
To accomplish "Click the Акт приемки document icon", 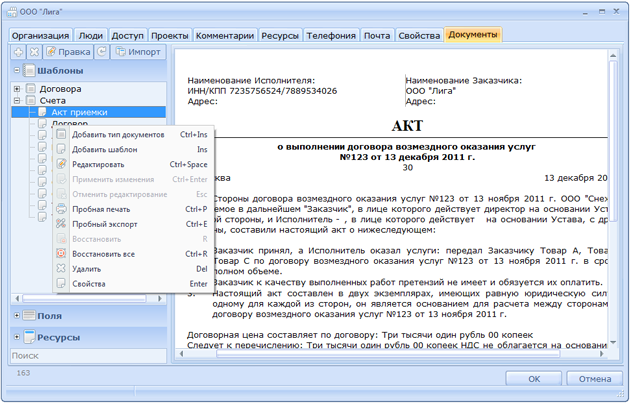I will [x=42, y=112].
